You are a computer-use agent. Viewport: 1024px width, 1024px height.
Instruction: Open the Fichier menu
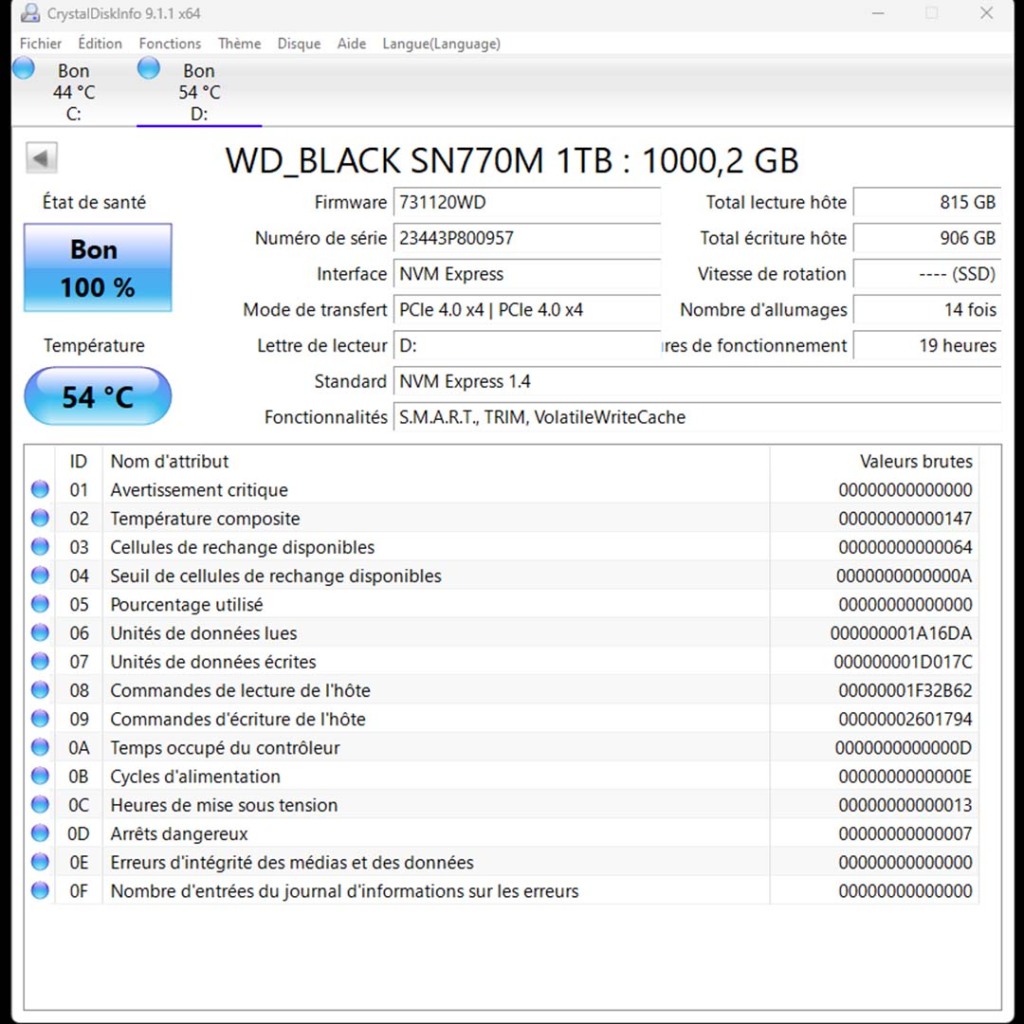click(x=40, y=44)
